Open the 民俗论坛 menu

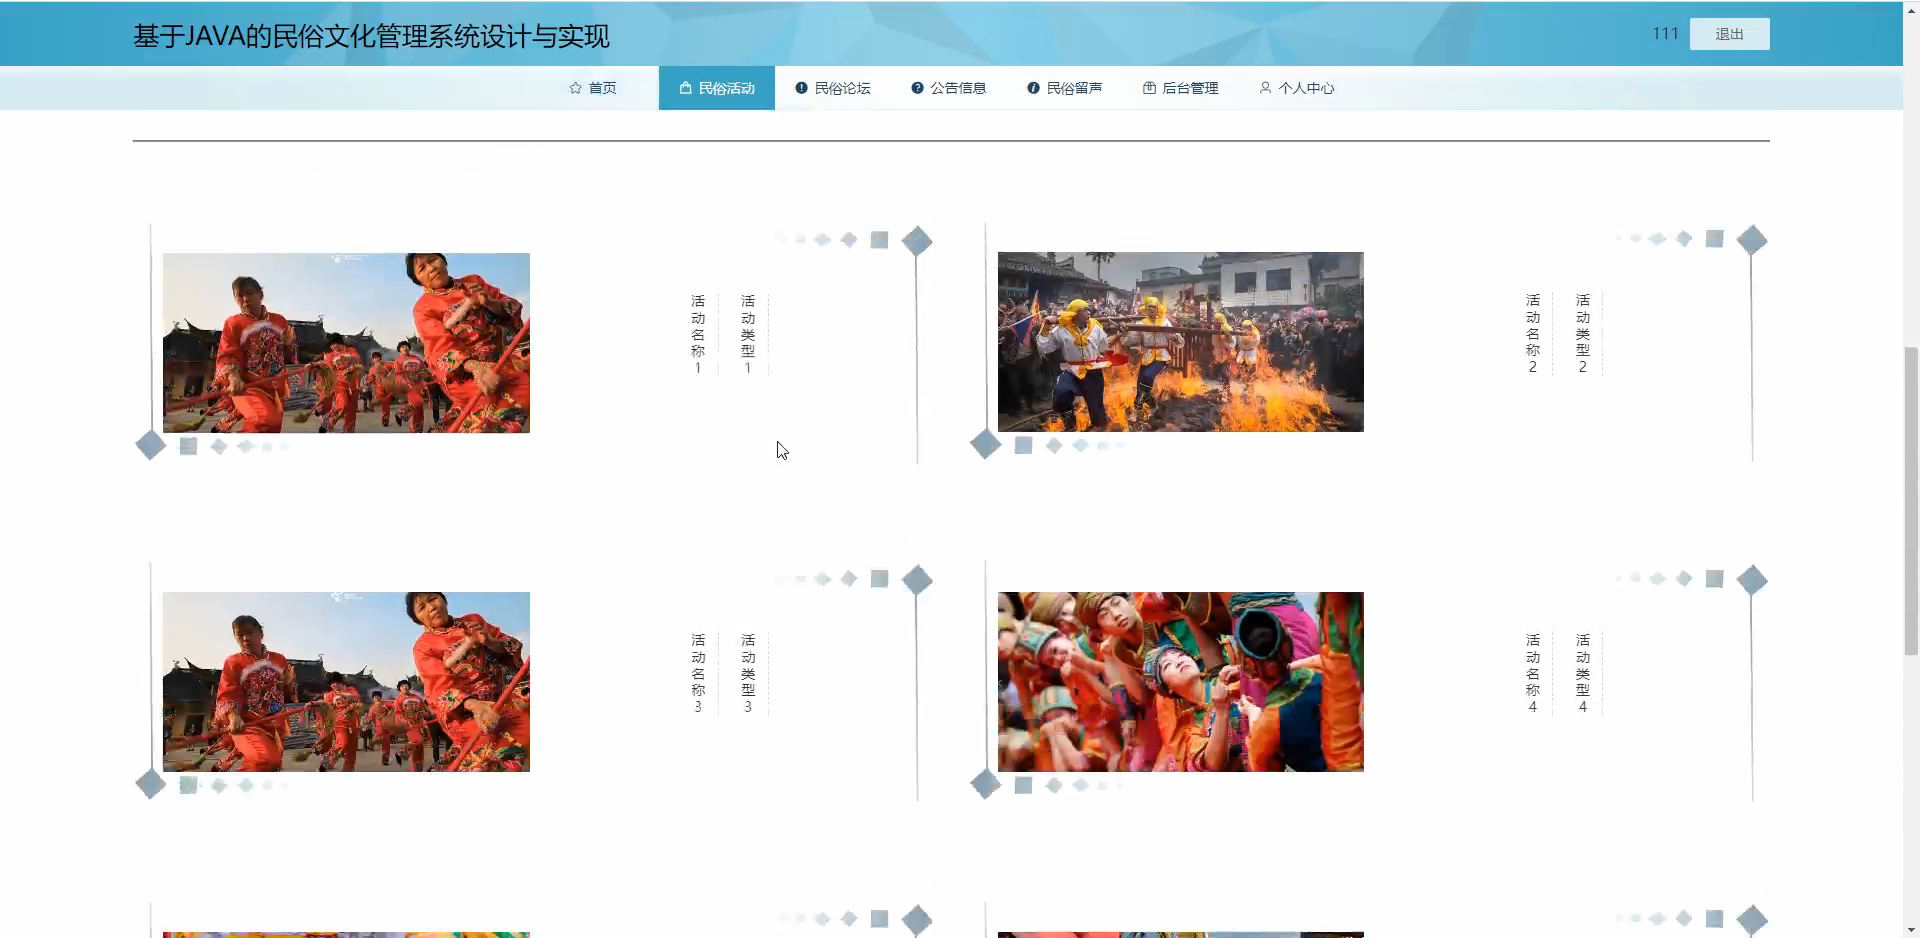[x=833, y=88]
